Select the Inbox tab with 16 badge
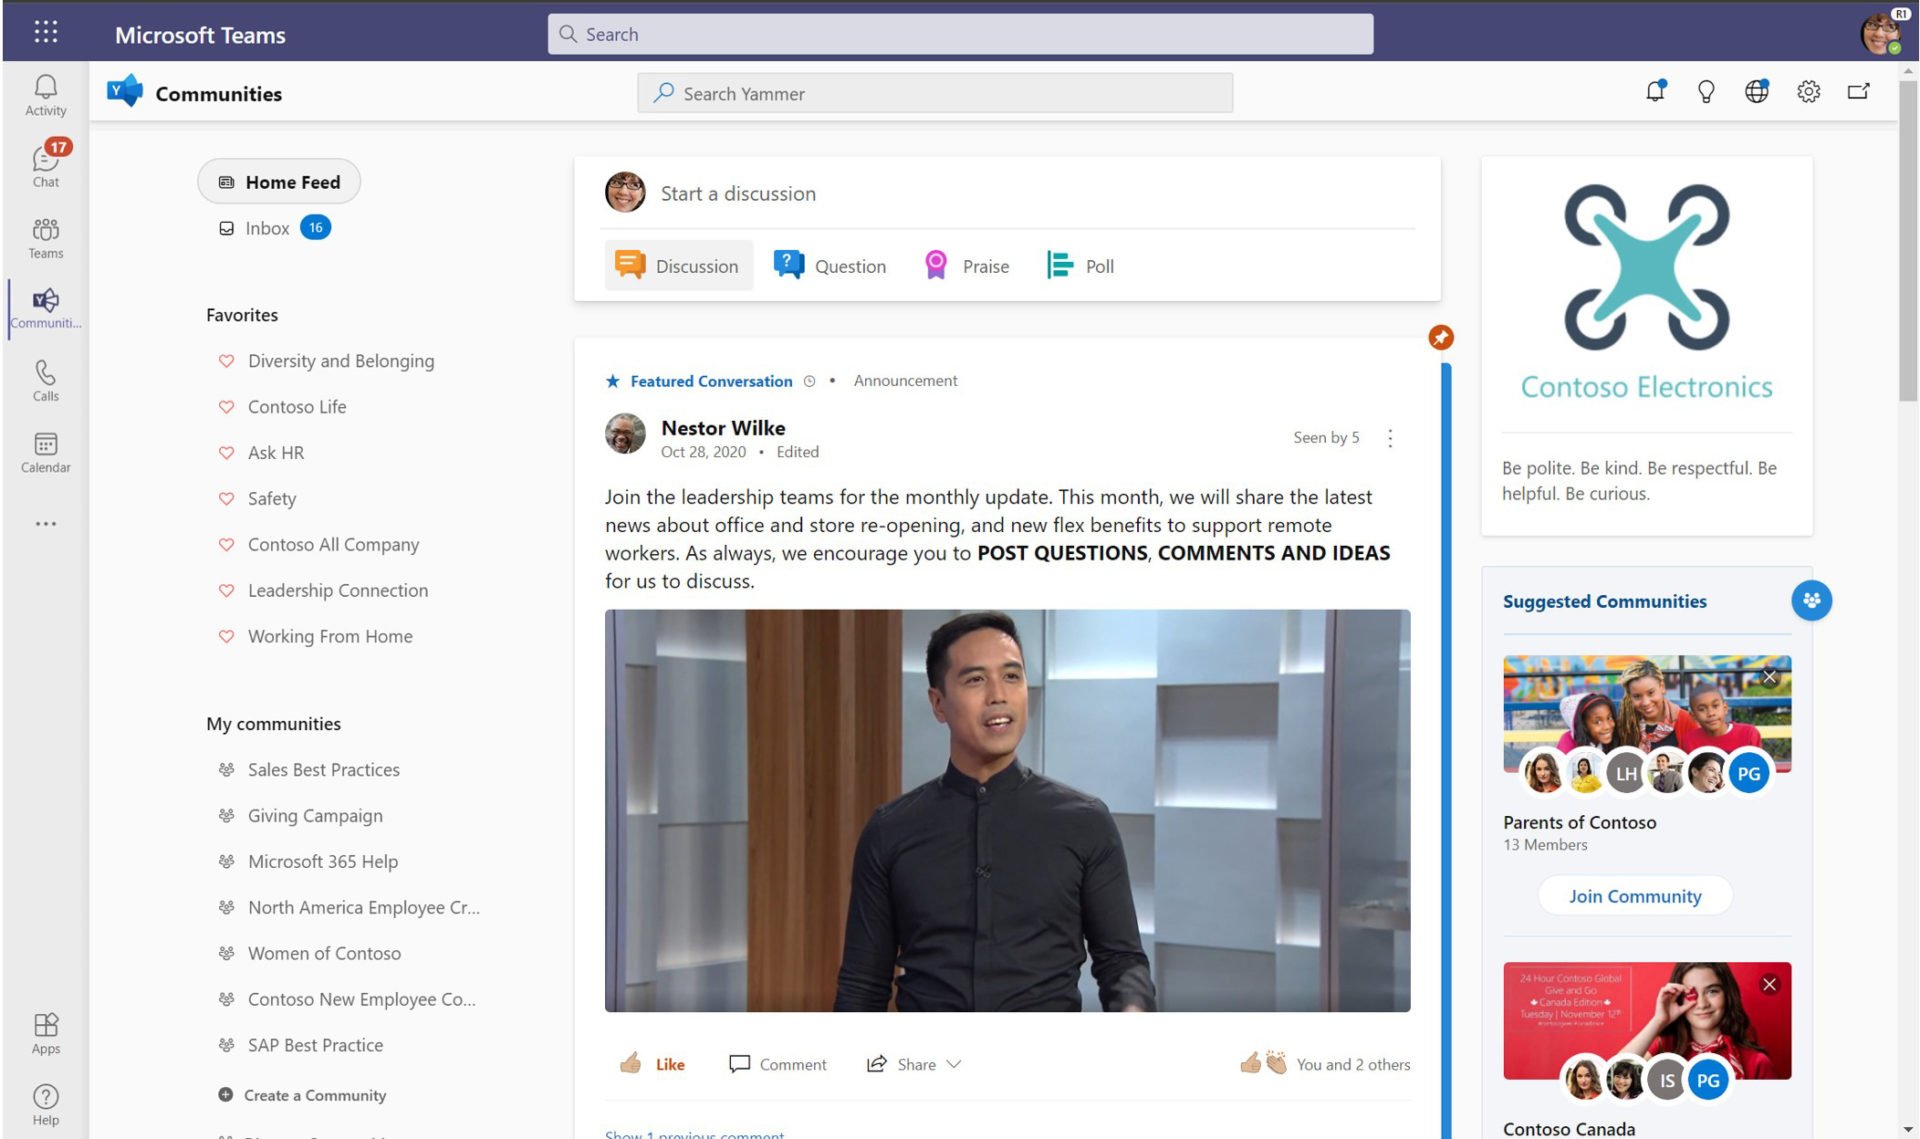 (x=268, y=226)
